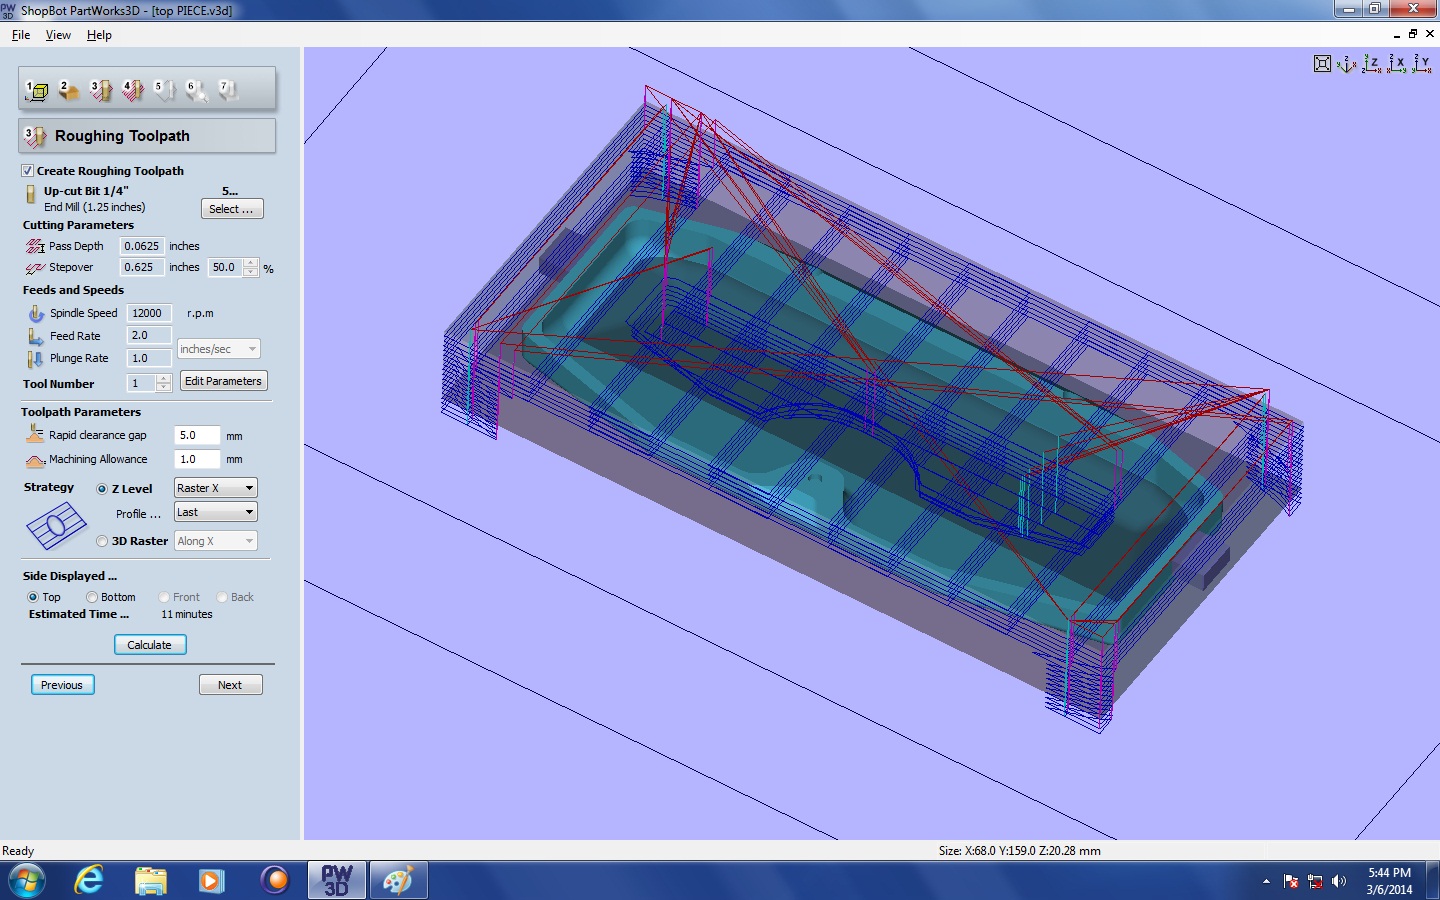Click the Rapid clearance gap icon
The image size is (1440, 900).
[35, 434]
